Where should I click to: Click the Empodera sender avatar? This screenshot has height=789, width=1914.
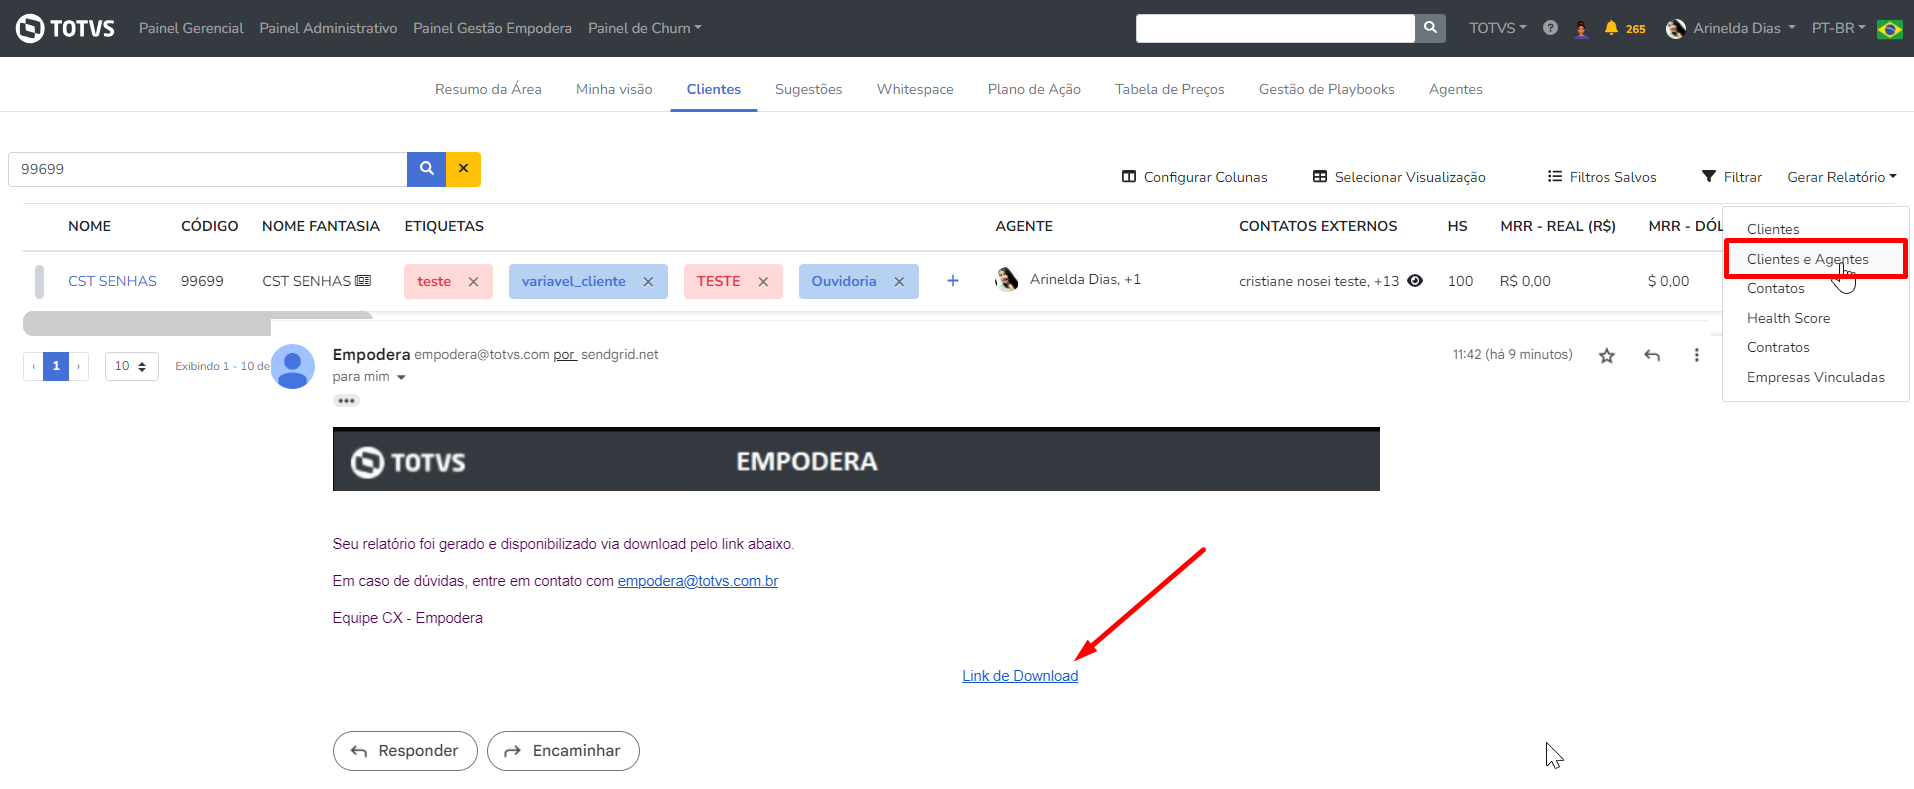tap(293, 367)
